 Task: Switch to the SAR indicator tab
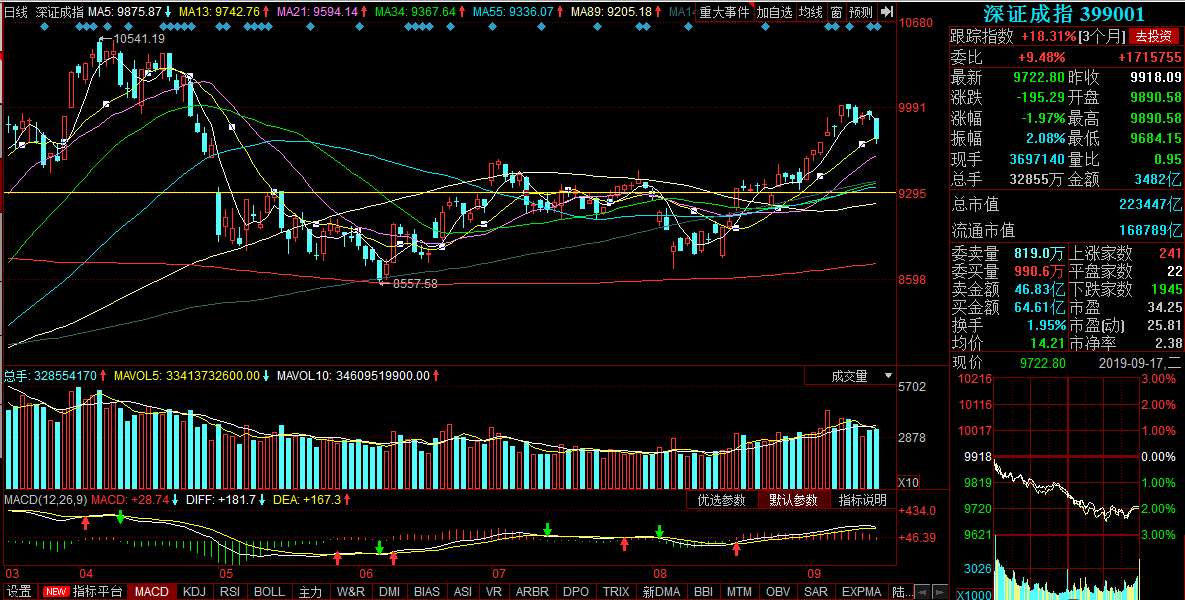[x=815, y=592]
